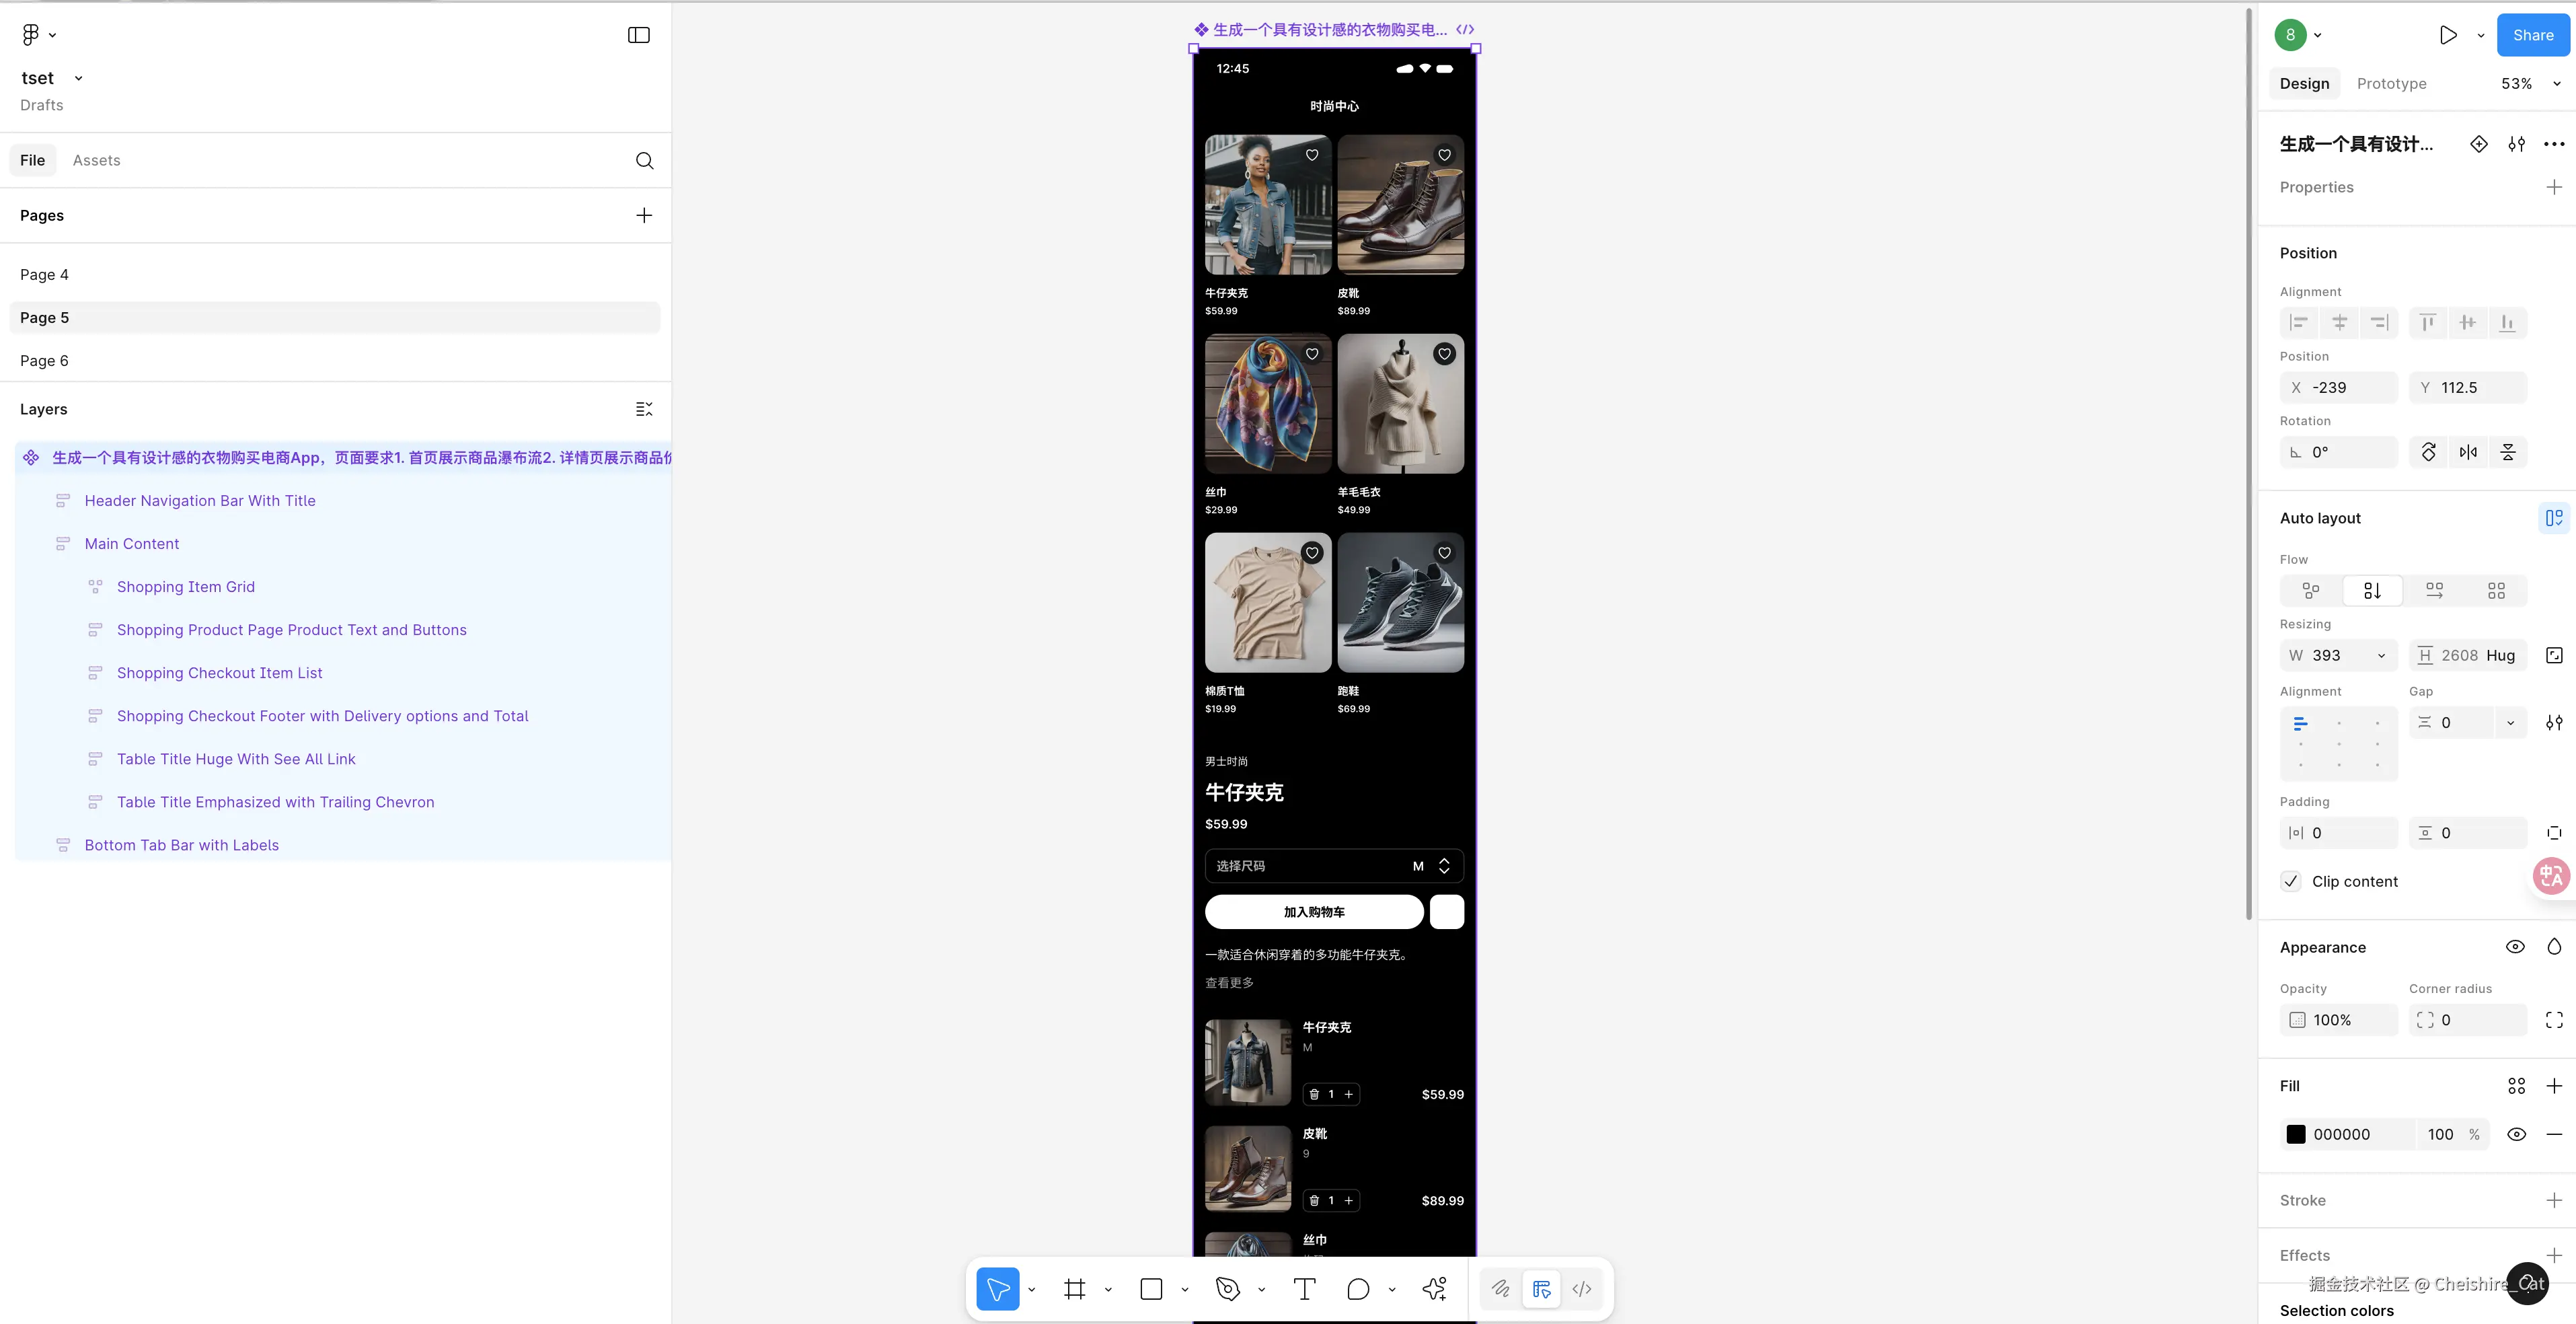Toggle the Clip content checkbox
Viewport: 2576px width, 1324px height.
(2291, 881)
